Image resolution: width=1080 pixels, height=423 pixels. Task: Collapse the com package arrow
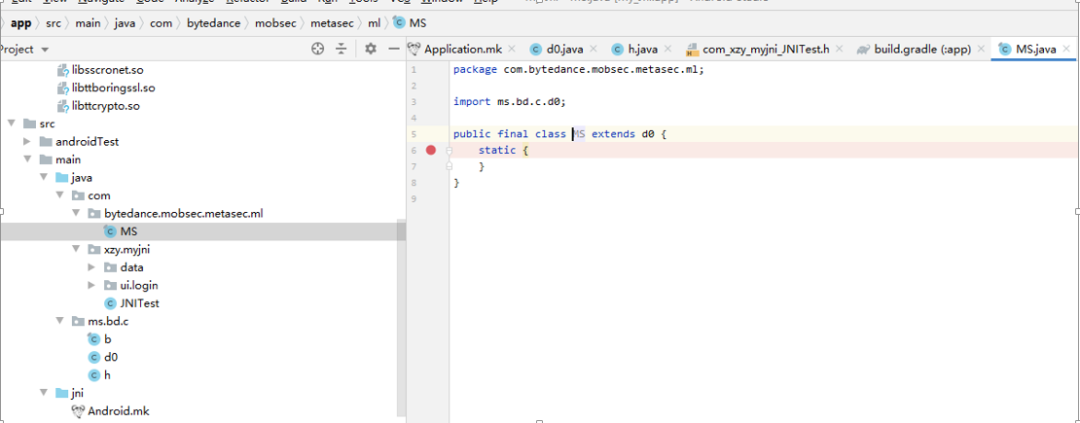[59, 196]
